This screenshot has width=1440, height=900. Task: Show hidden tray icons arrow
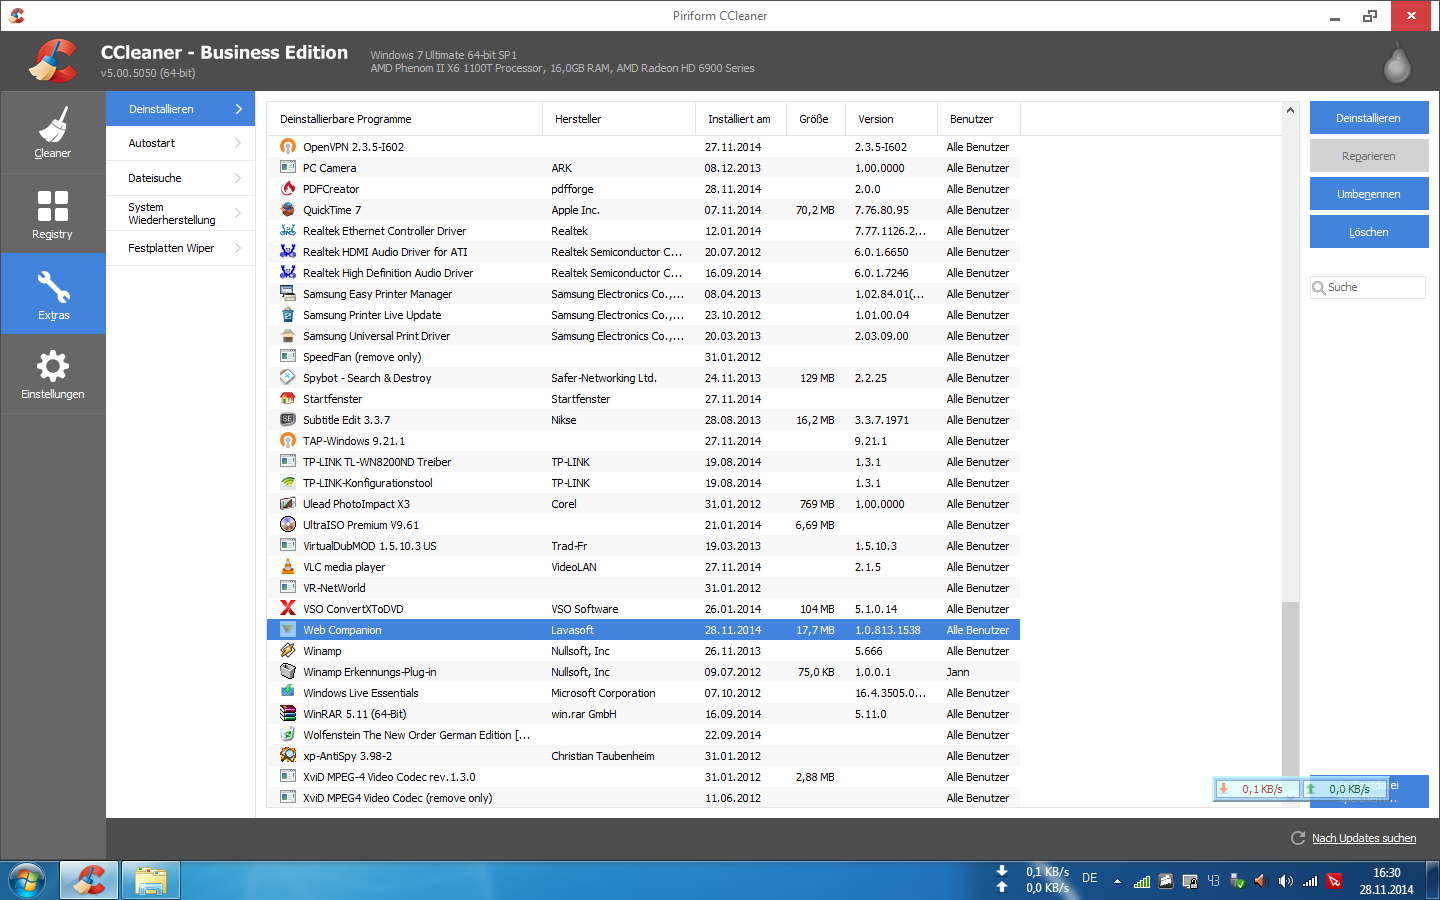point(1117,881)
